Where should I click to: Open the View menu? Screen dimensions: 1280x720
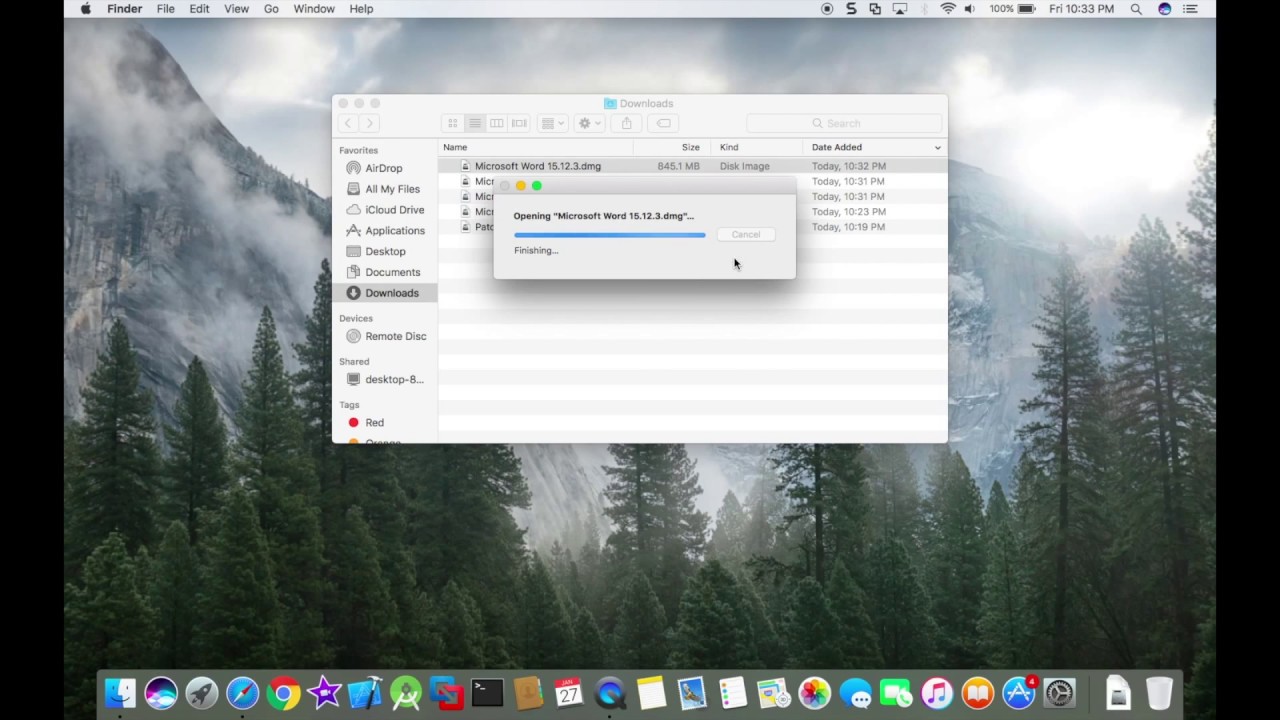(236, 9)
